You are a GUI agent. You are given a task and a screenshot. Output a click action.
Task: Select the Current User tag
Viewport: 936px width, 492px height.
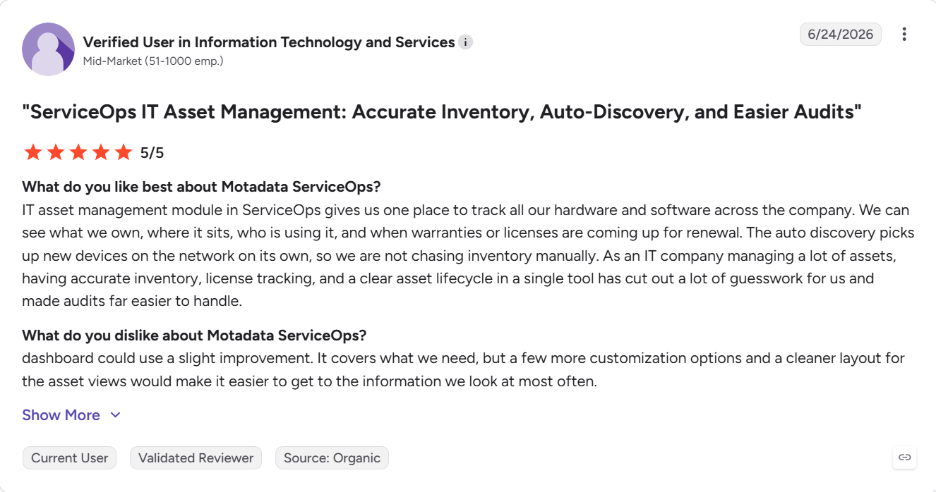(x=69, y=458)
